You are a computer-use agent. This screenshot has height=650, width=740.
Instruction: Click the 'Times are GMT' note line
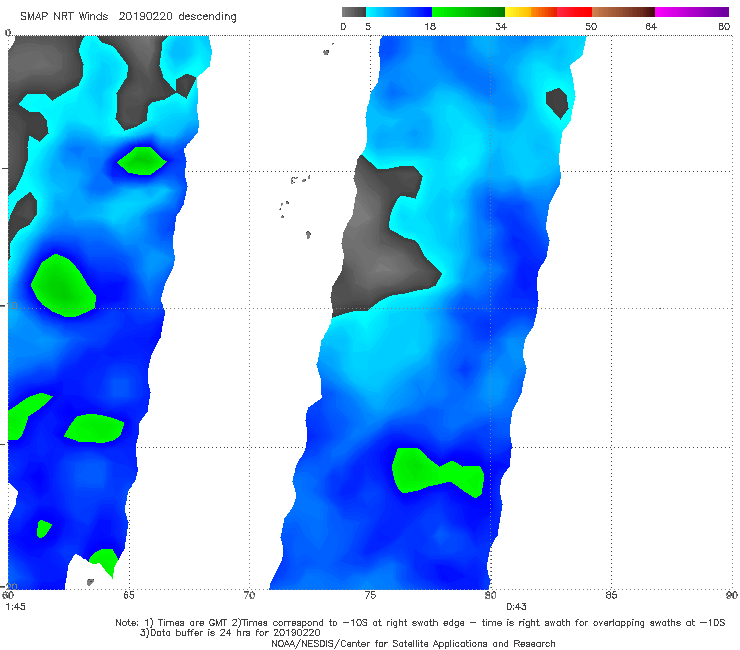click(420, 623)
